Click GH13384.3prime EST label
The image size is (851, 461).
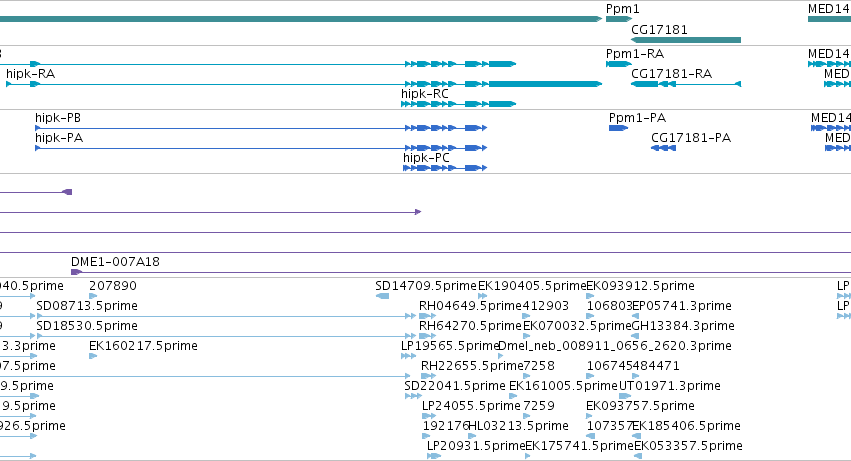click(x=683, y=326)
